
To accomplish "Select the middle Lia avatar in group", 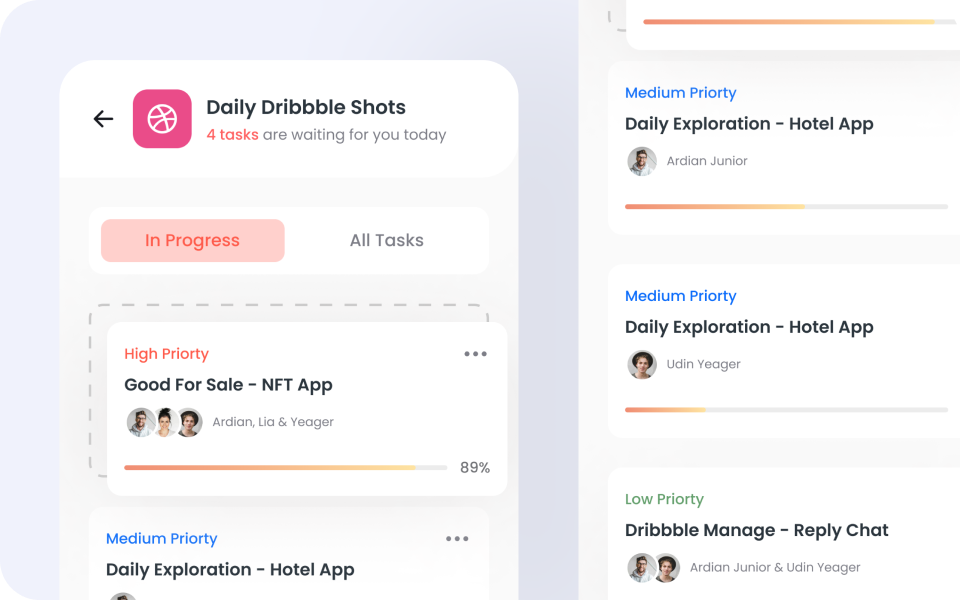I will 164,422.
